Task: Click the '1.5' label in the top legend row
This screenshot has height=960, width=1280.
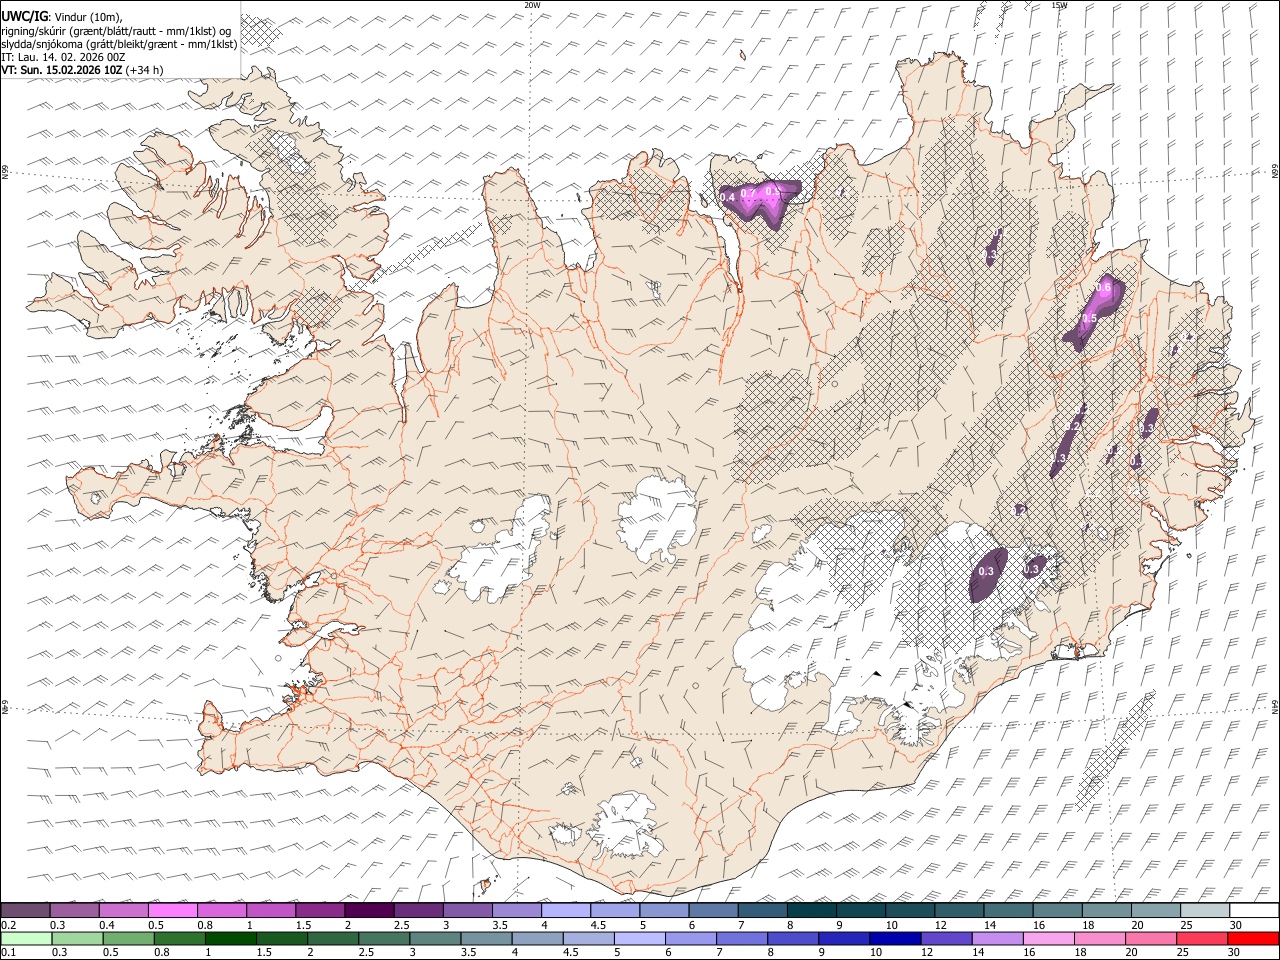Action: coord(303,925)
